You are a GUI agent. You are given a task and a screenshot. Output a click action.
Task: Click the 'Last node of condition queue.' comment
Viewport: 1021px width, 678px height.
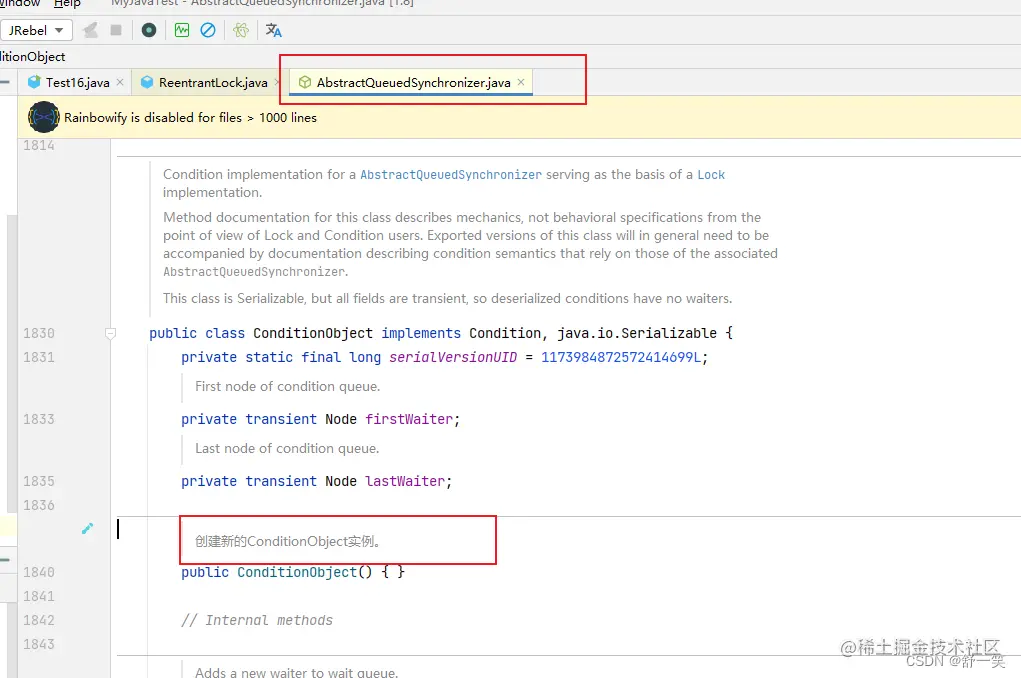tap(287, 448)
